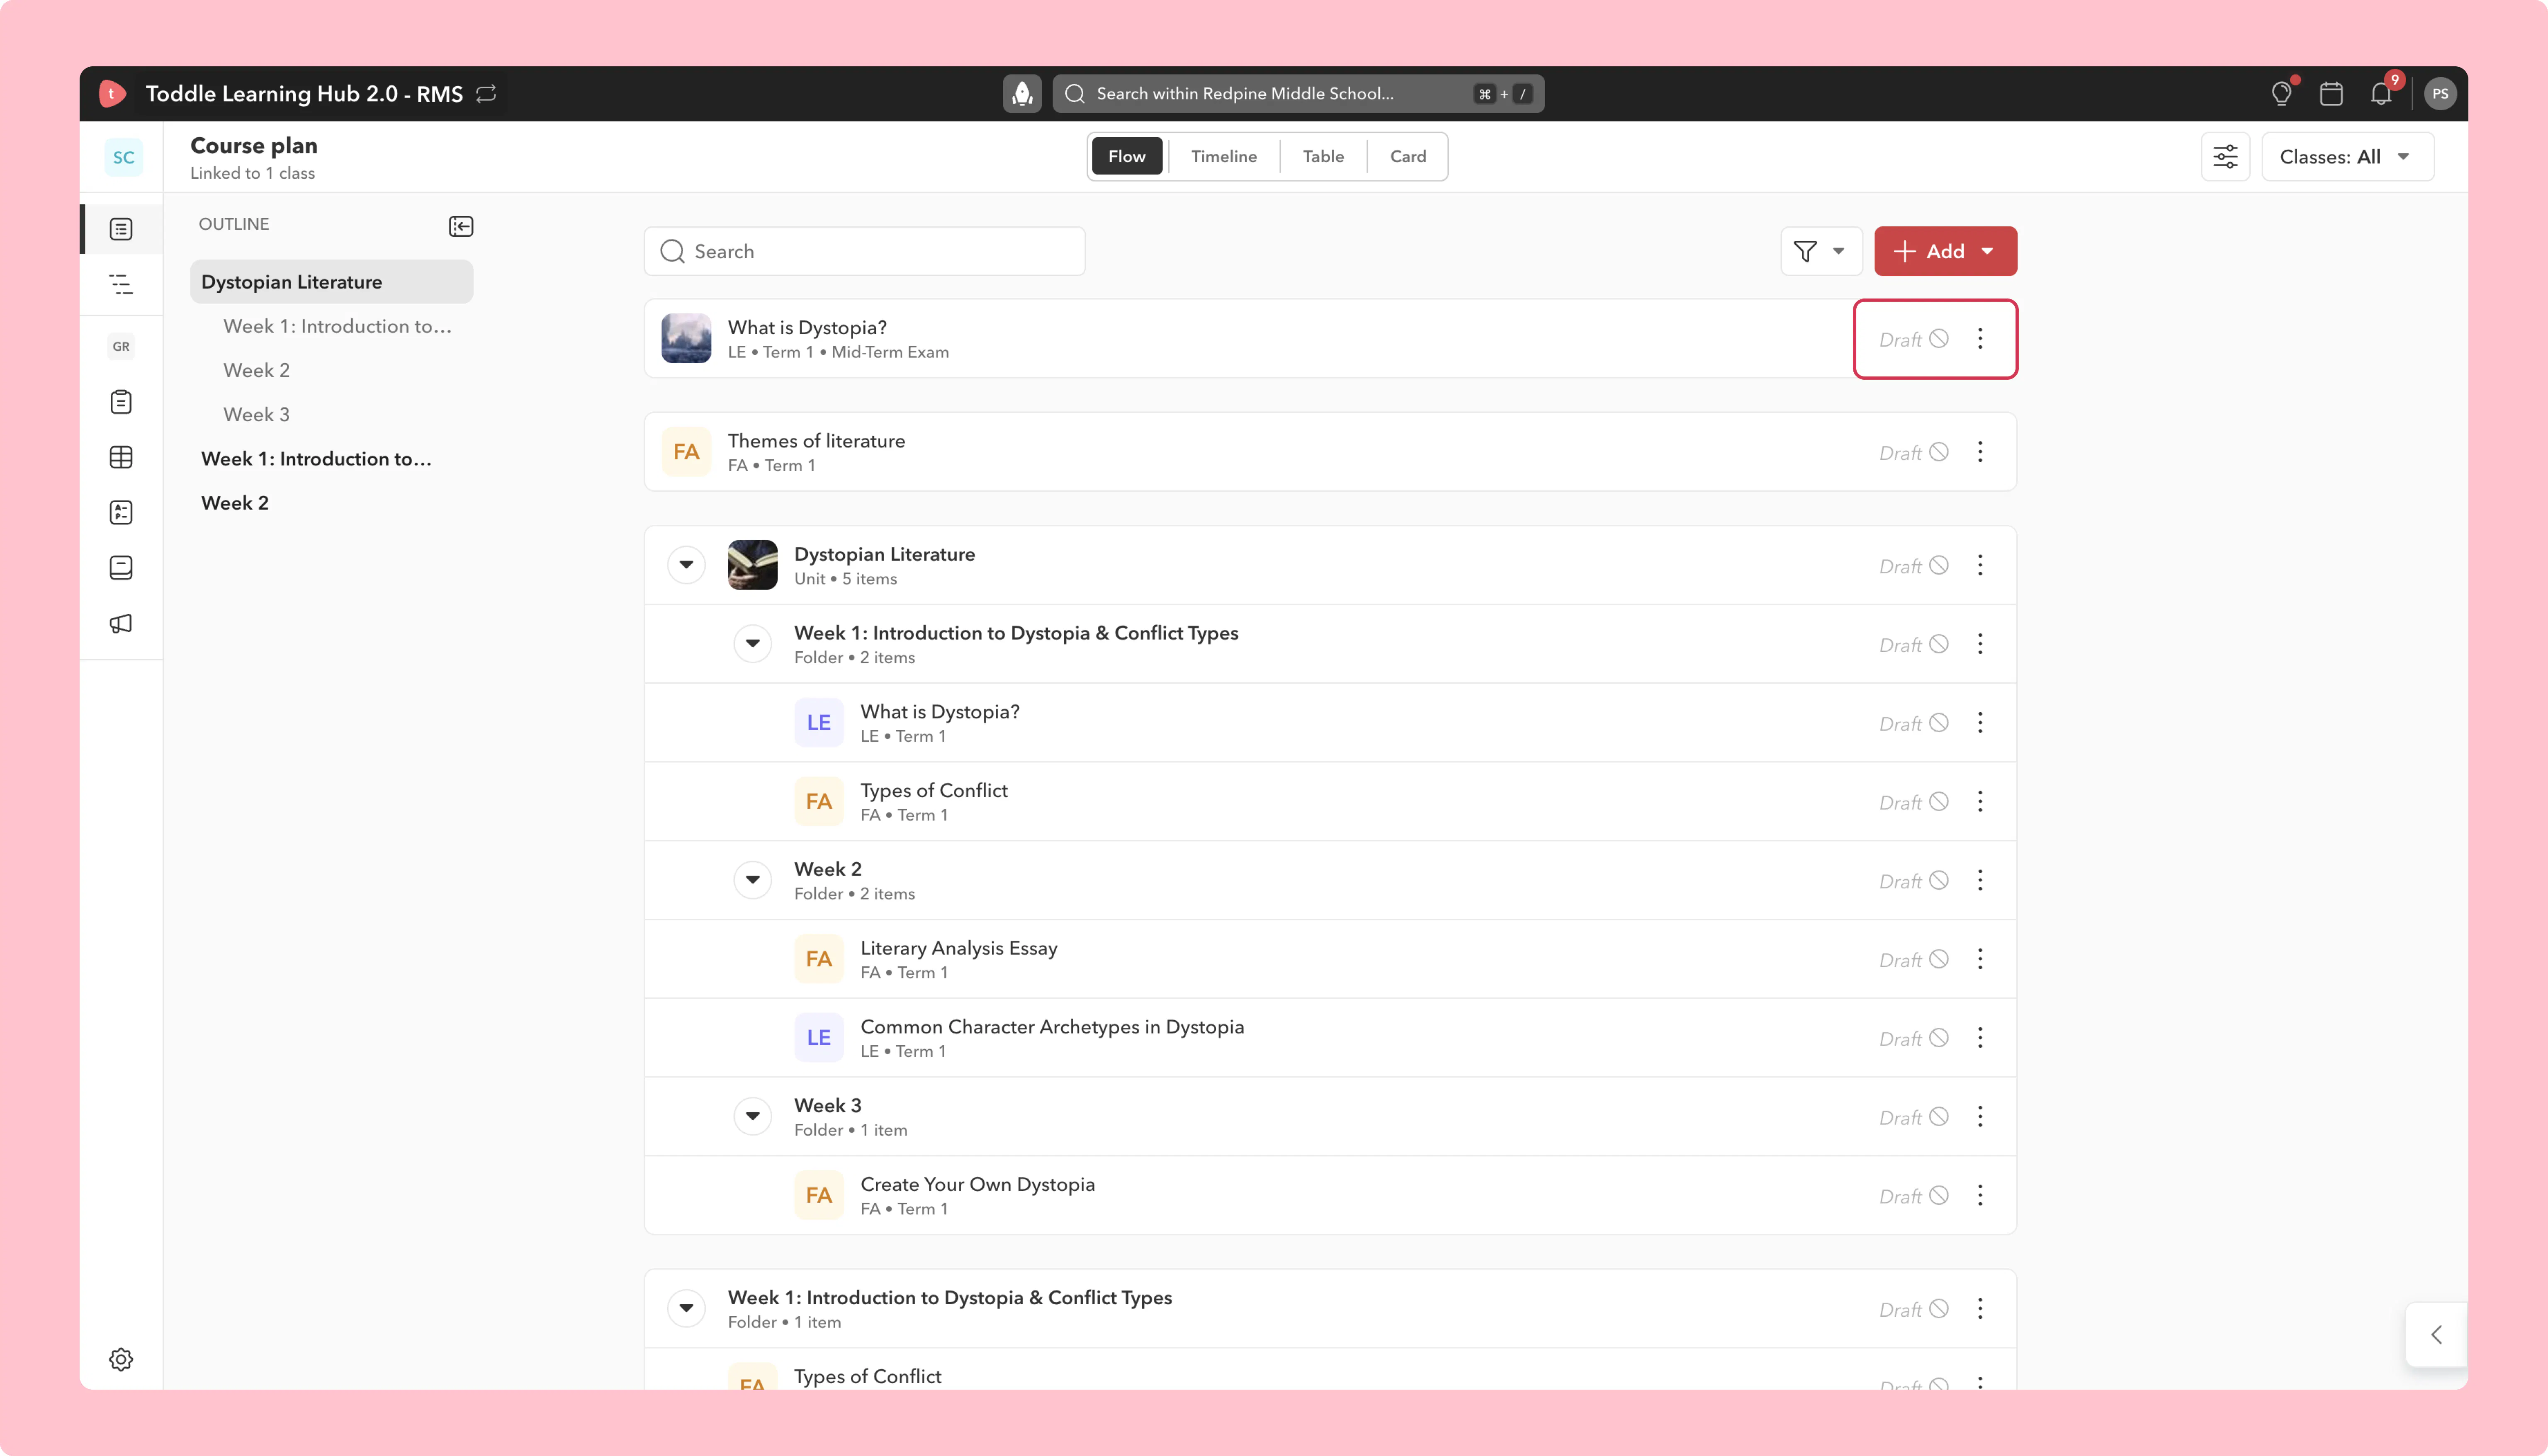The width and height of the screenshot is (2548, 1456).
Task: Open the What is Dystopia? cover thumbnail
Action: (686, 338)
